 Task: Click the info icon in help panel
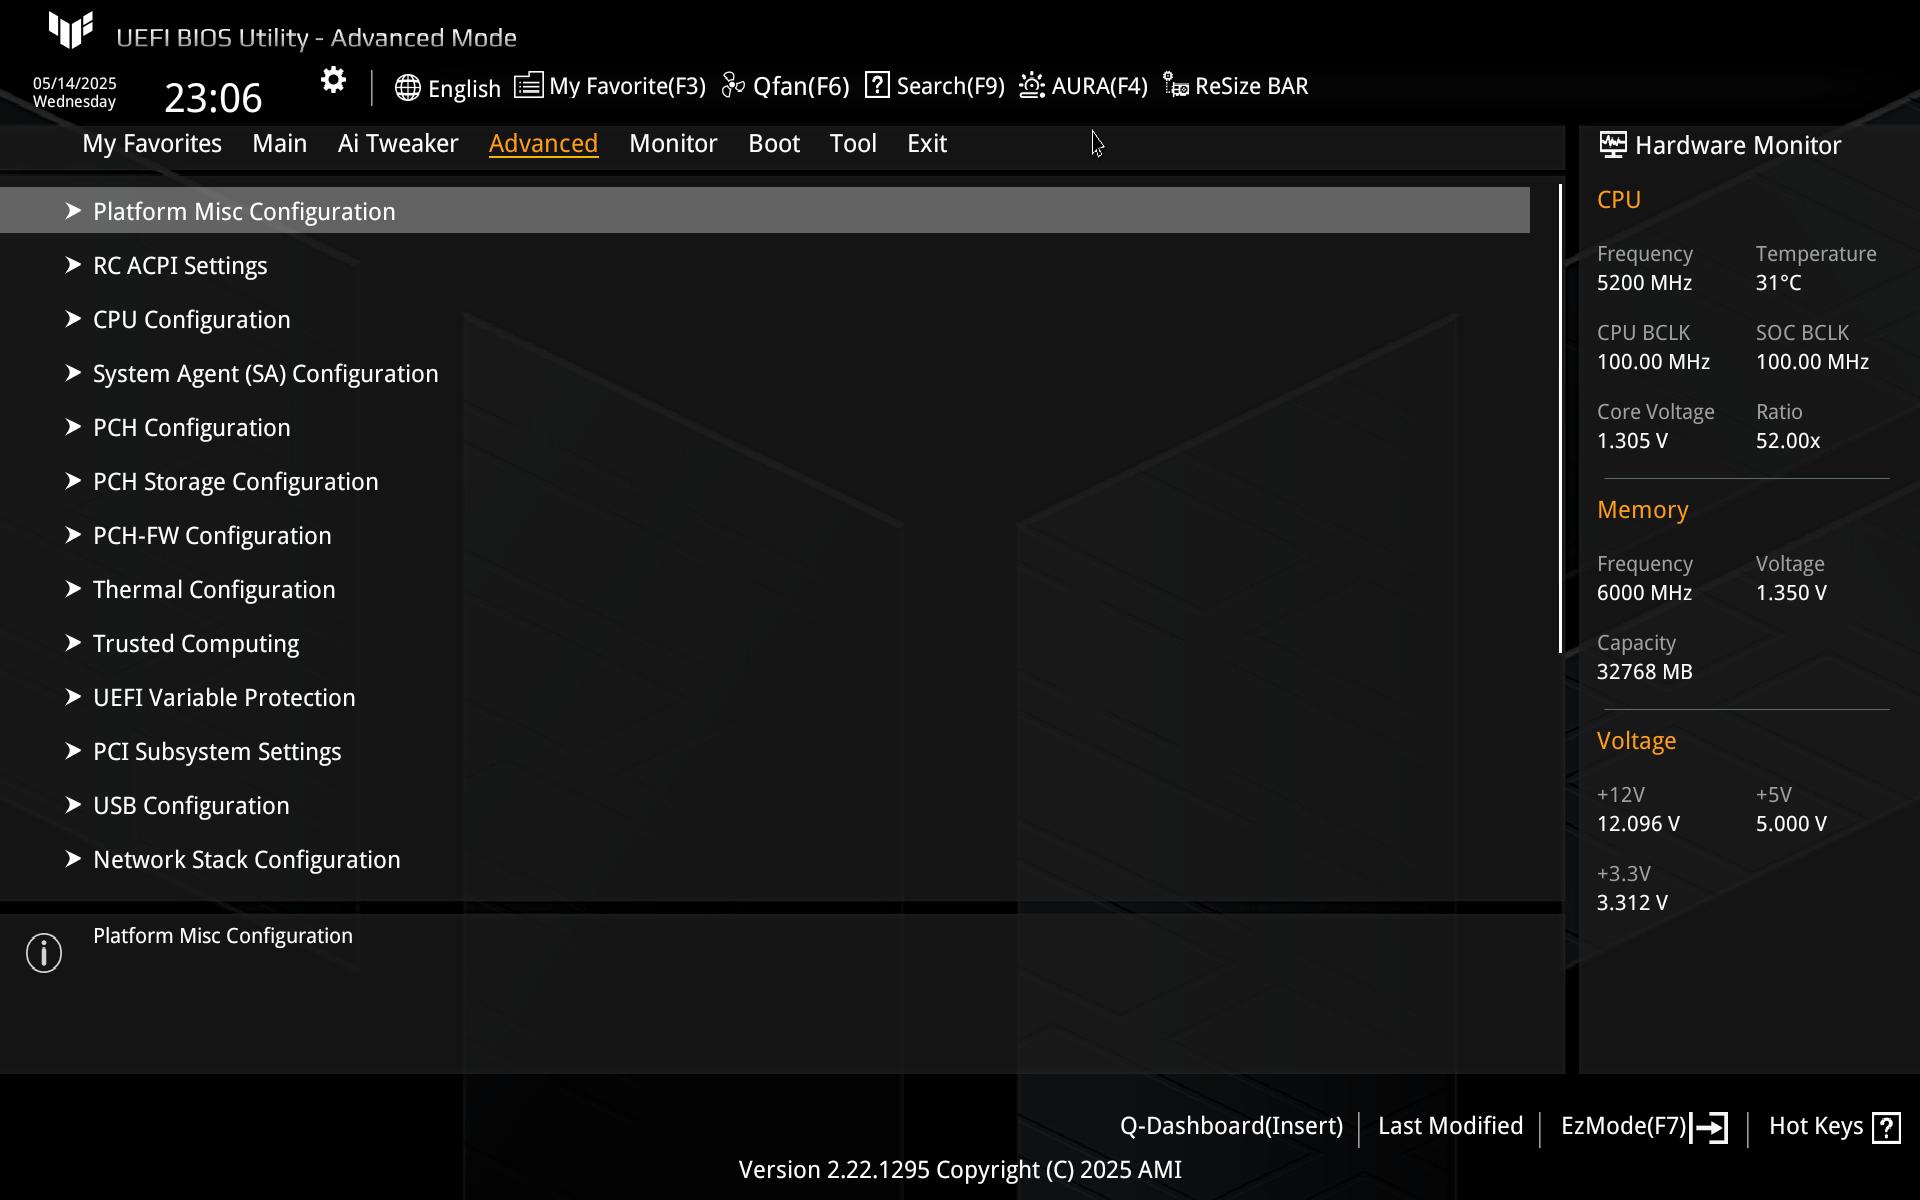click(44, 953)
